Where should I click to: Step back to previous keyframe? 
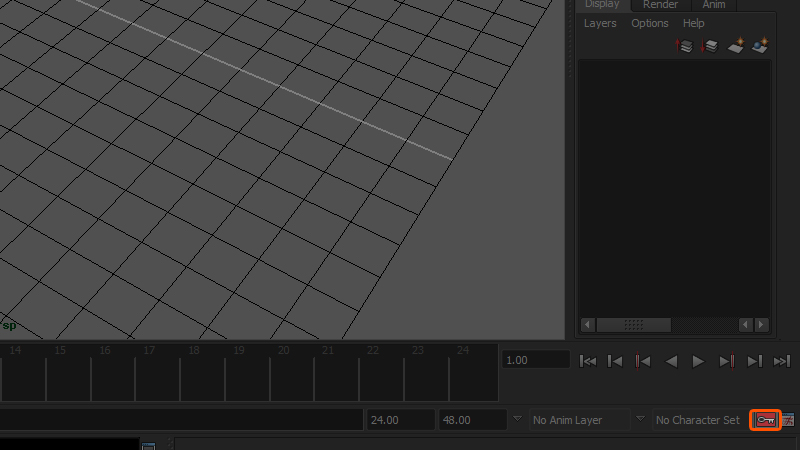[642, 361]
